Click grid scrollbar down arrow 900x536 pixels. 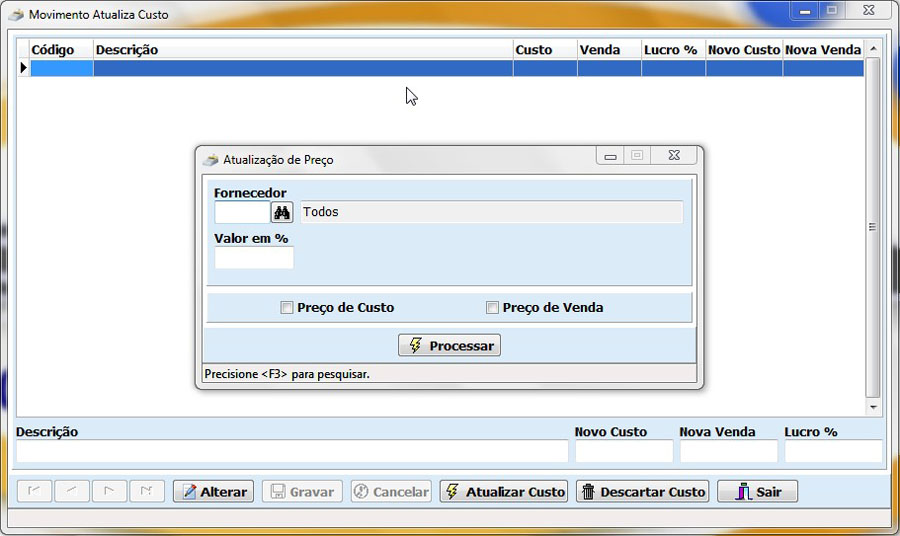[873, 407]
